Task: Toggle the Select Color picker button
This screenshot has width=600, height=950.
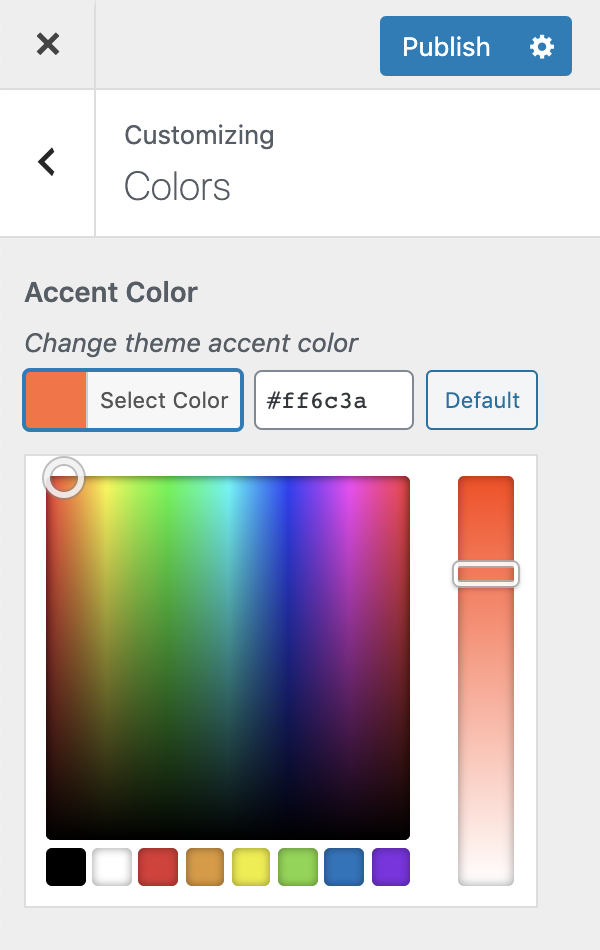Action: (133, 400)
